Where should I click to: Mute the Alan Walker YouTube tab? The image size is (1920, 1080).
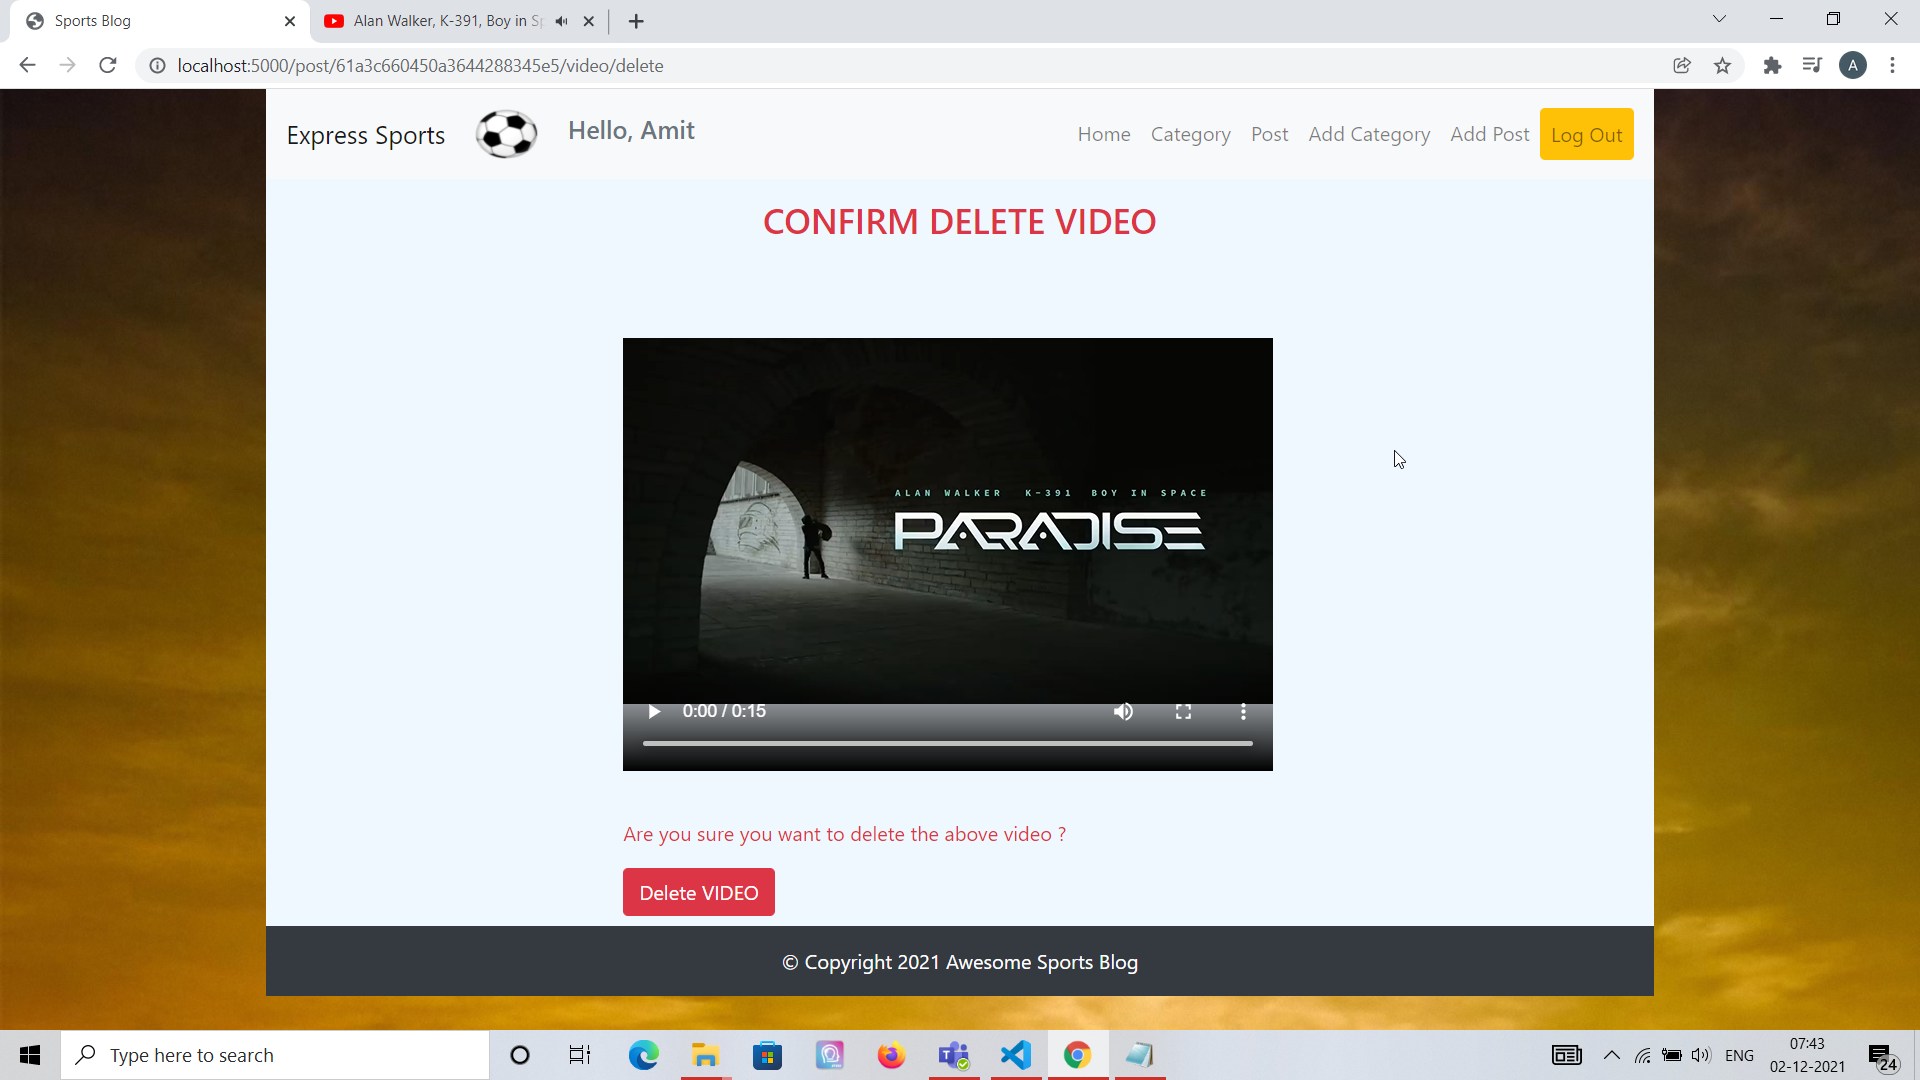pyautogui.click(x=561, y=21)
